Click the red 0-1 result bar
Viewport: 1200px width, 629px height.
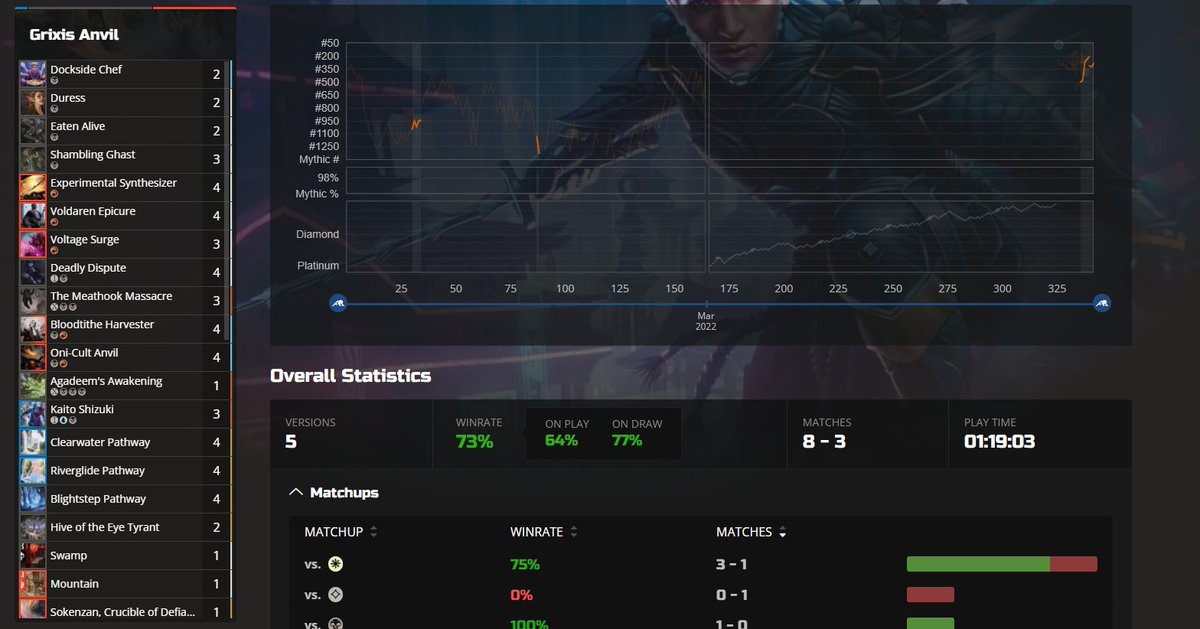tap(930, 595)
